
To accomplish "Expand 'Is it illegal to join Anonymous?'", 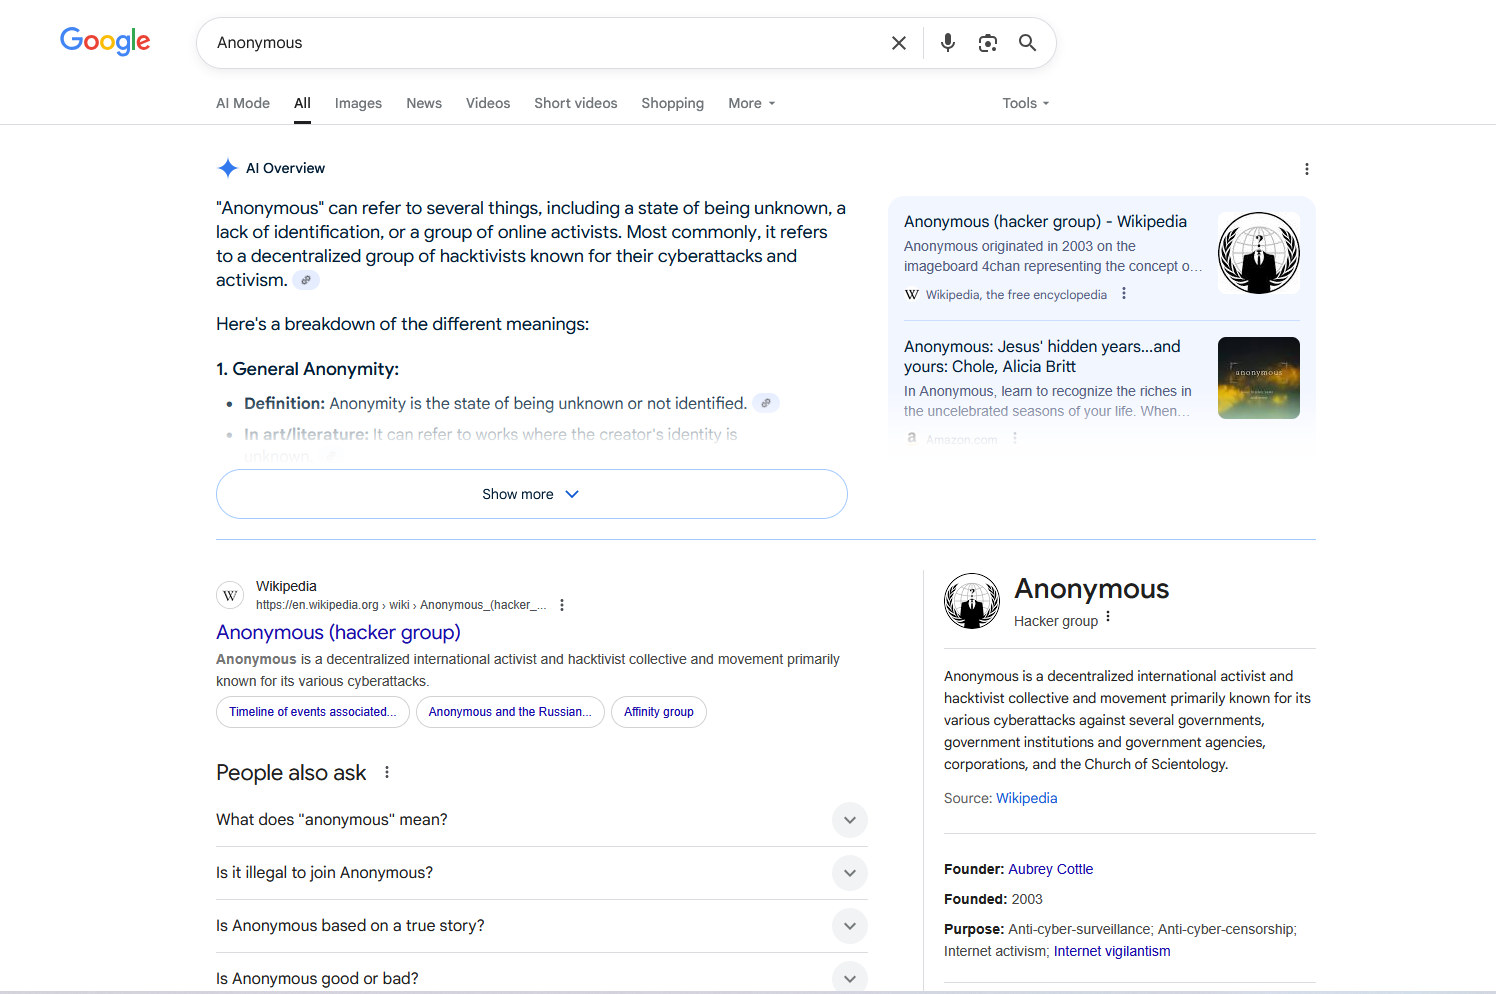I will tap(541, 873).
